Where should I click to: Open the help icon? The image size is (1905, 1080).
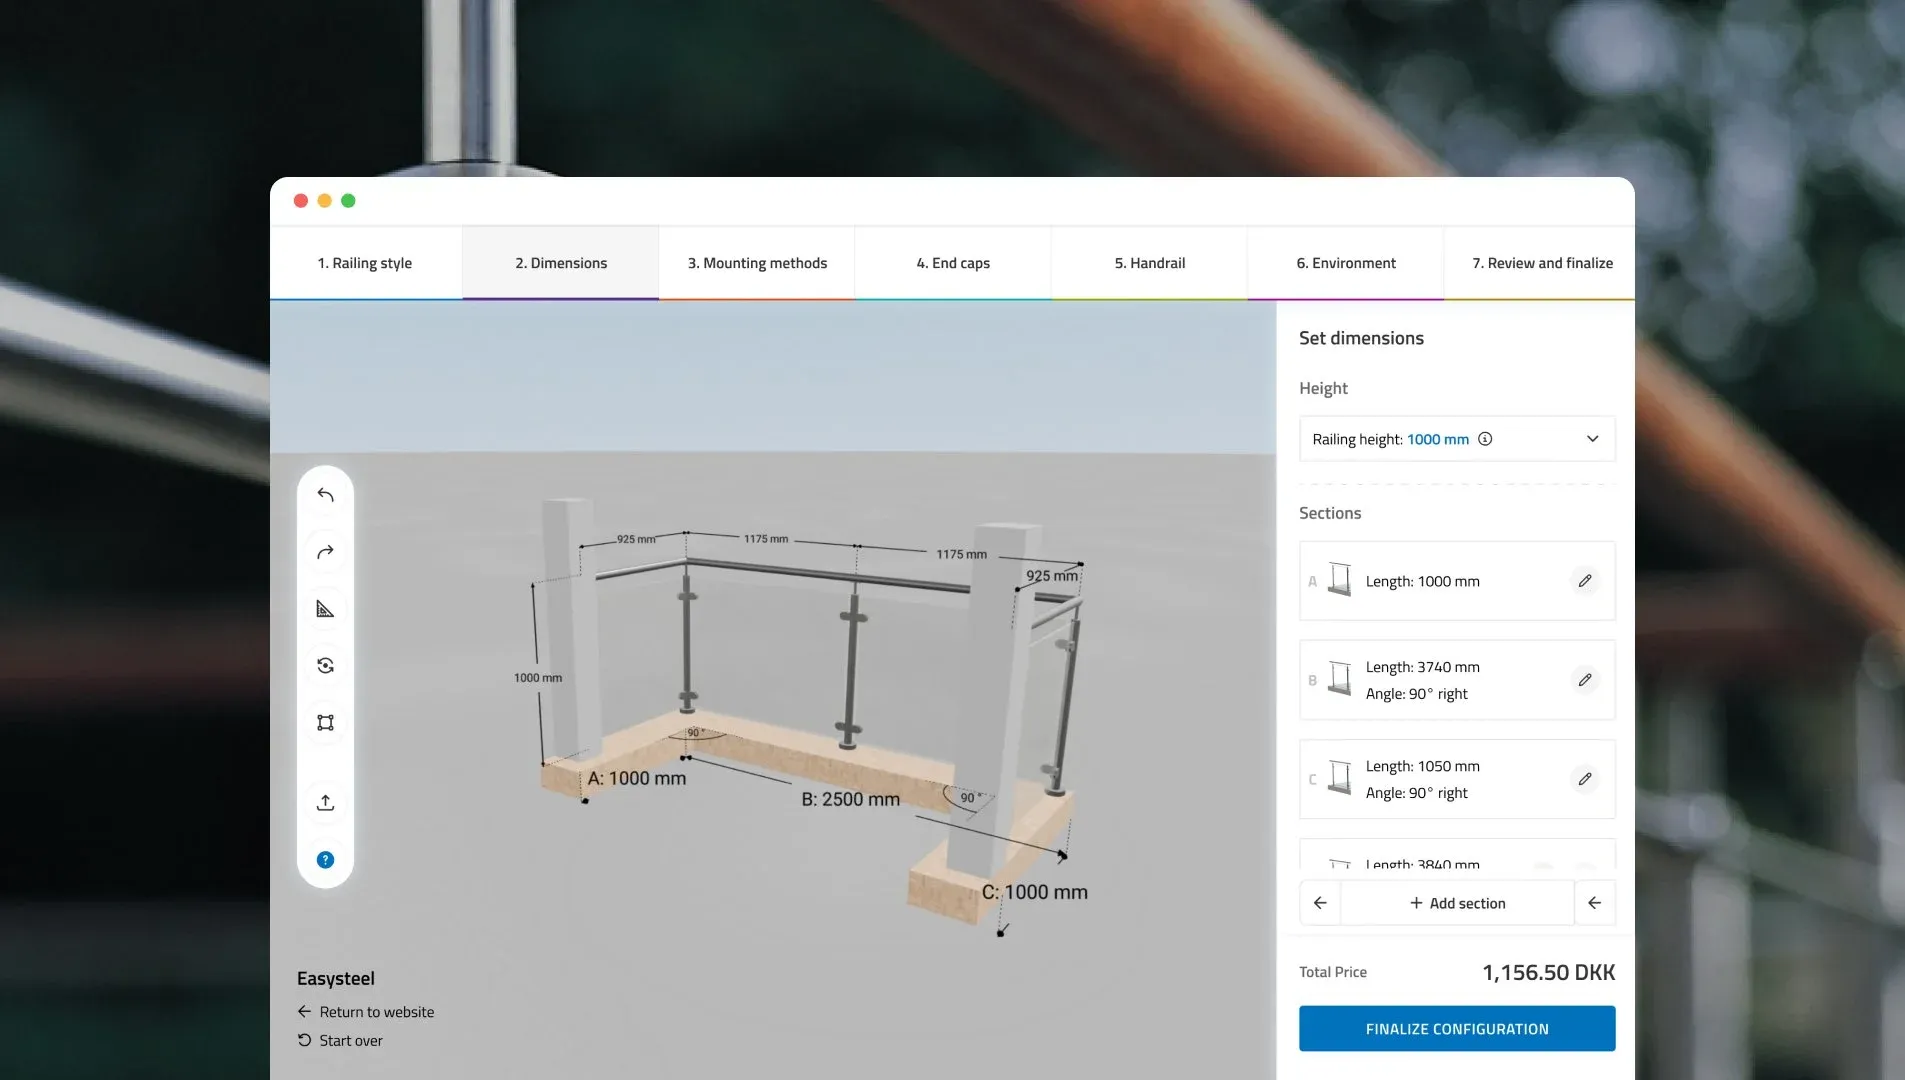[325, 858]
